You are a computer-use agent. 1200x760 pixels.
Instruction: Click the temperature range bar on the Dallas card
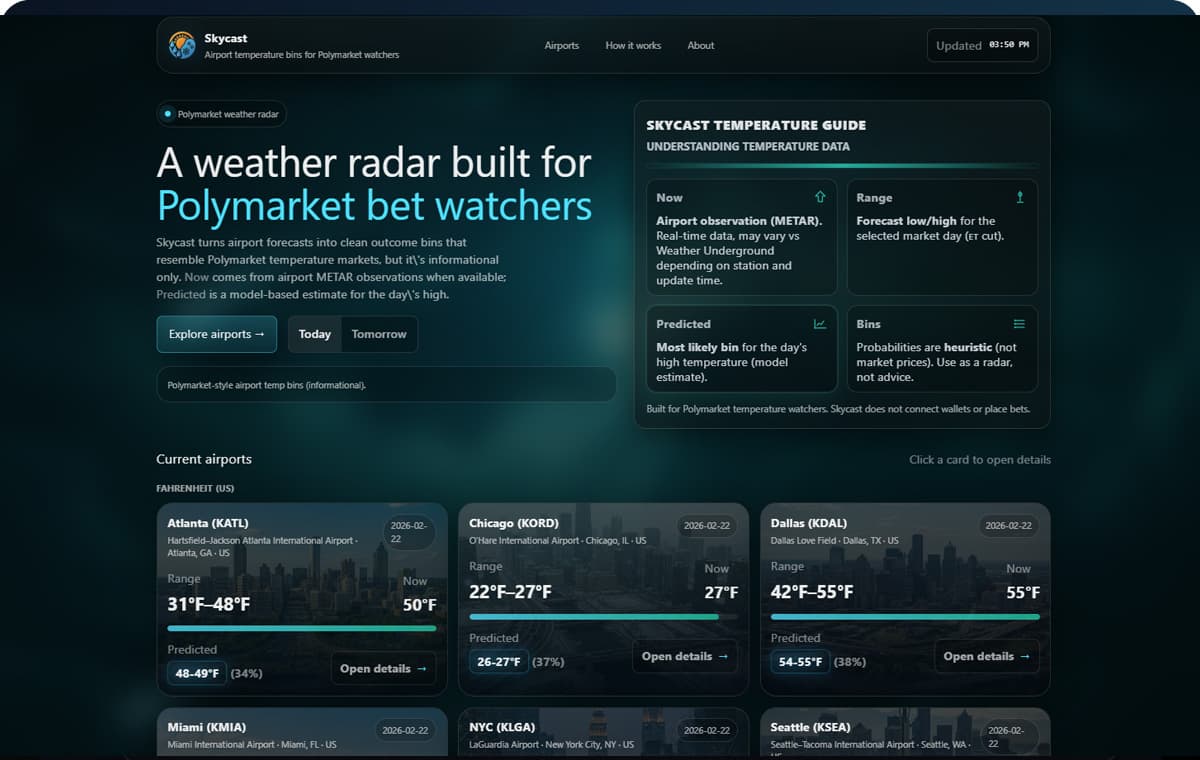904,617
